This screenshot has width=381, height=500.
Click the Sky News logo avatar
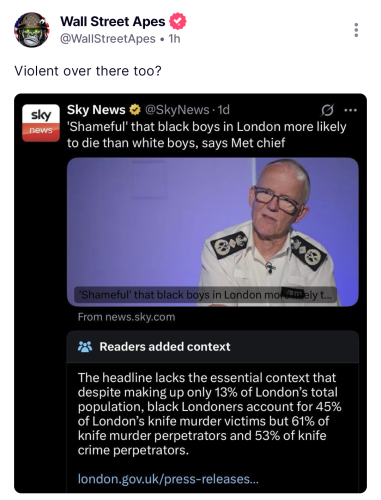41,123
